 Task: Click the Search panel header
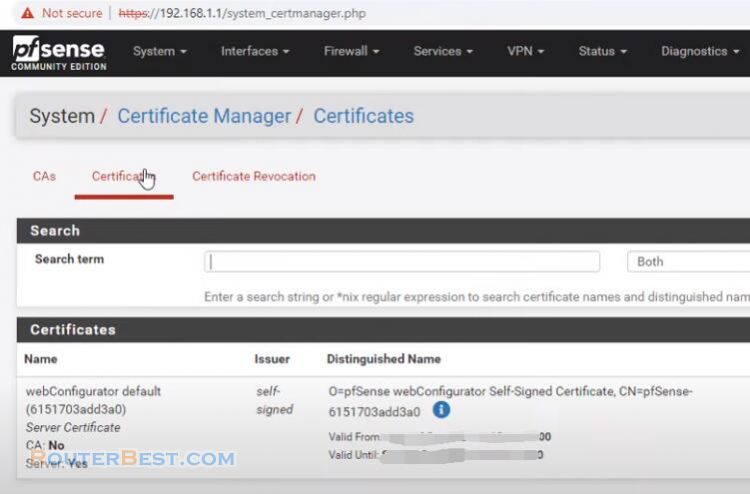tap(383, 231)
